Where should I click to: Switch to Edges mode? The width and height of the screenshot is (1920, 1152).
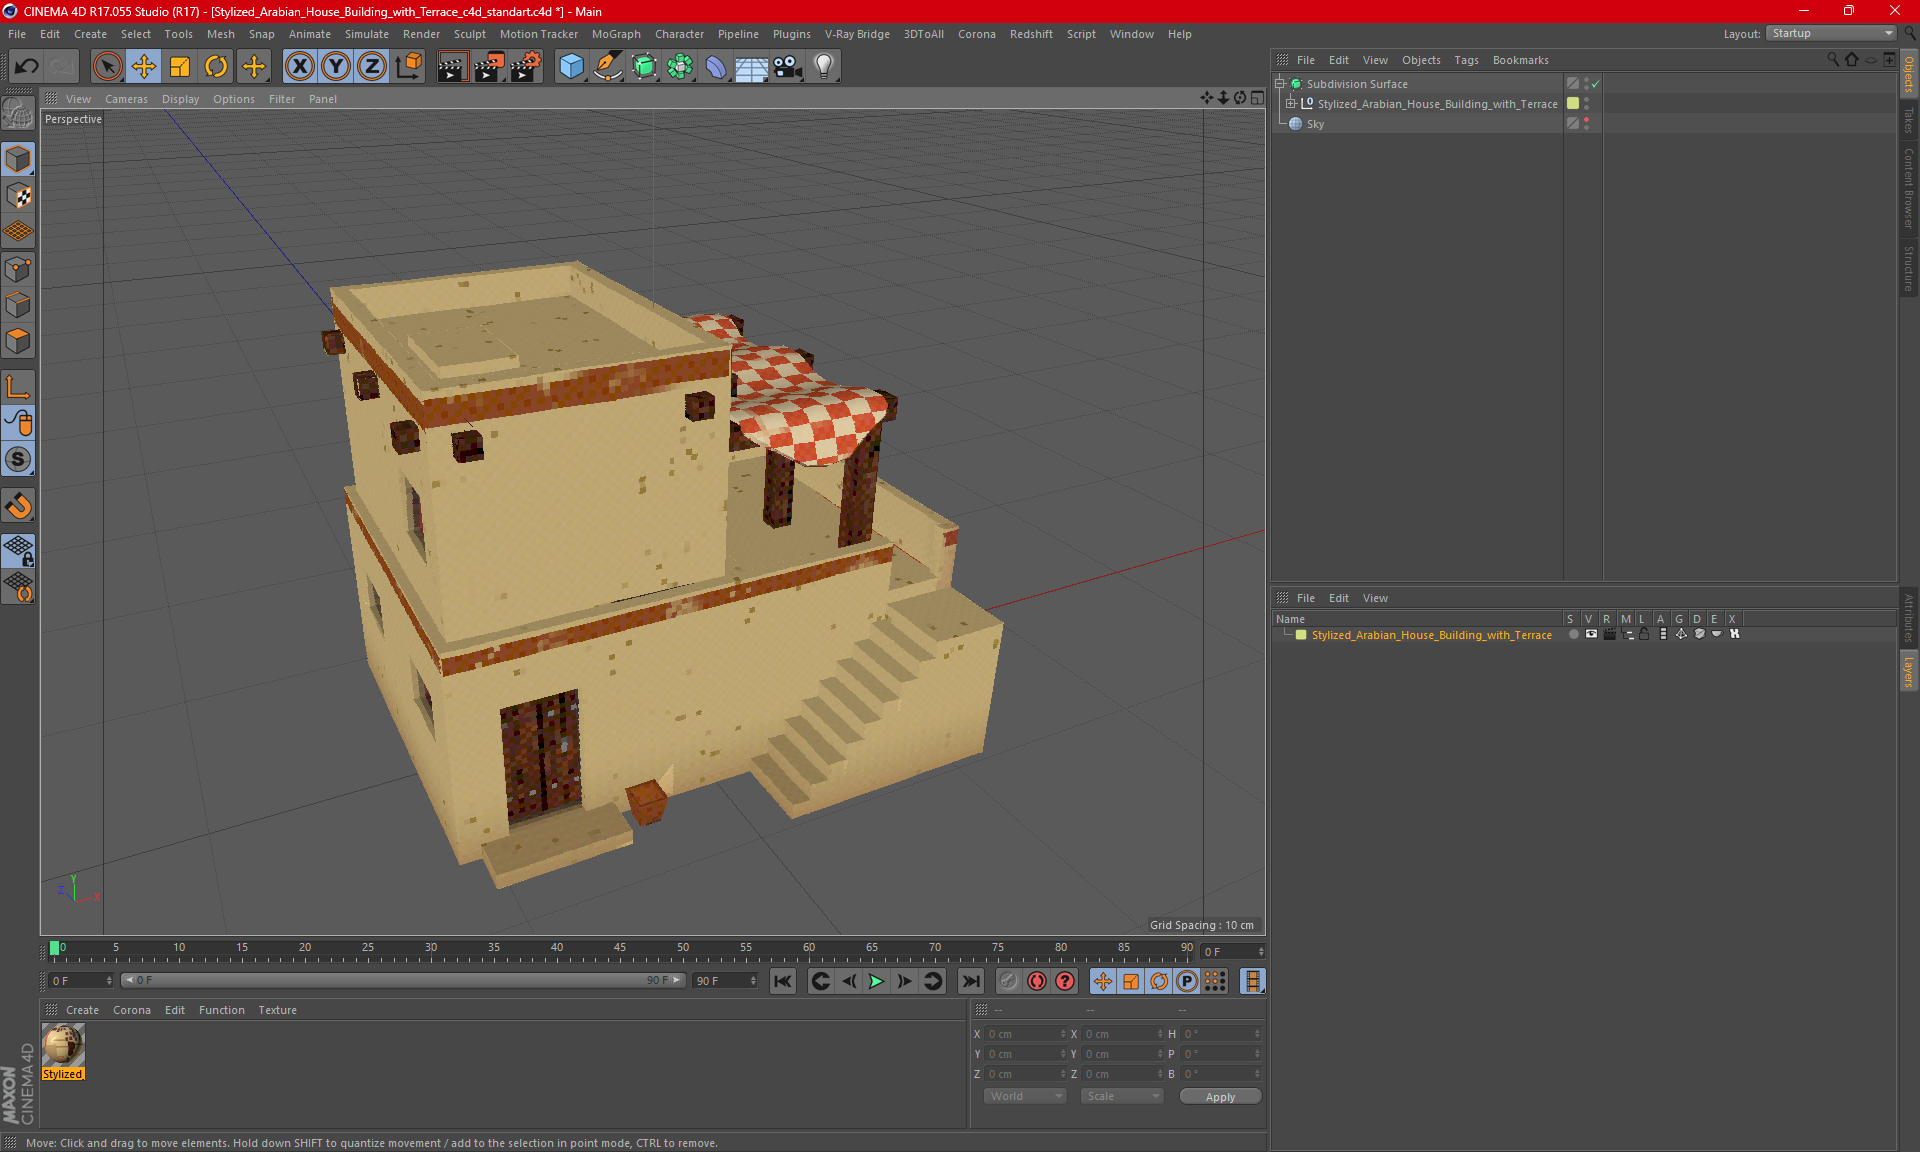(18, 305)
